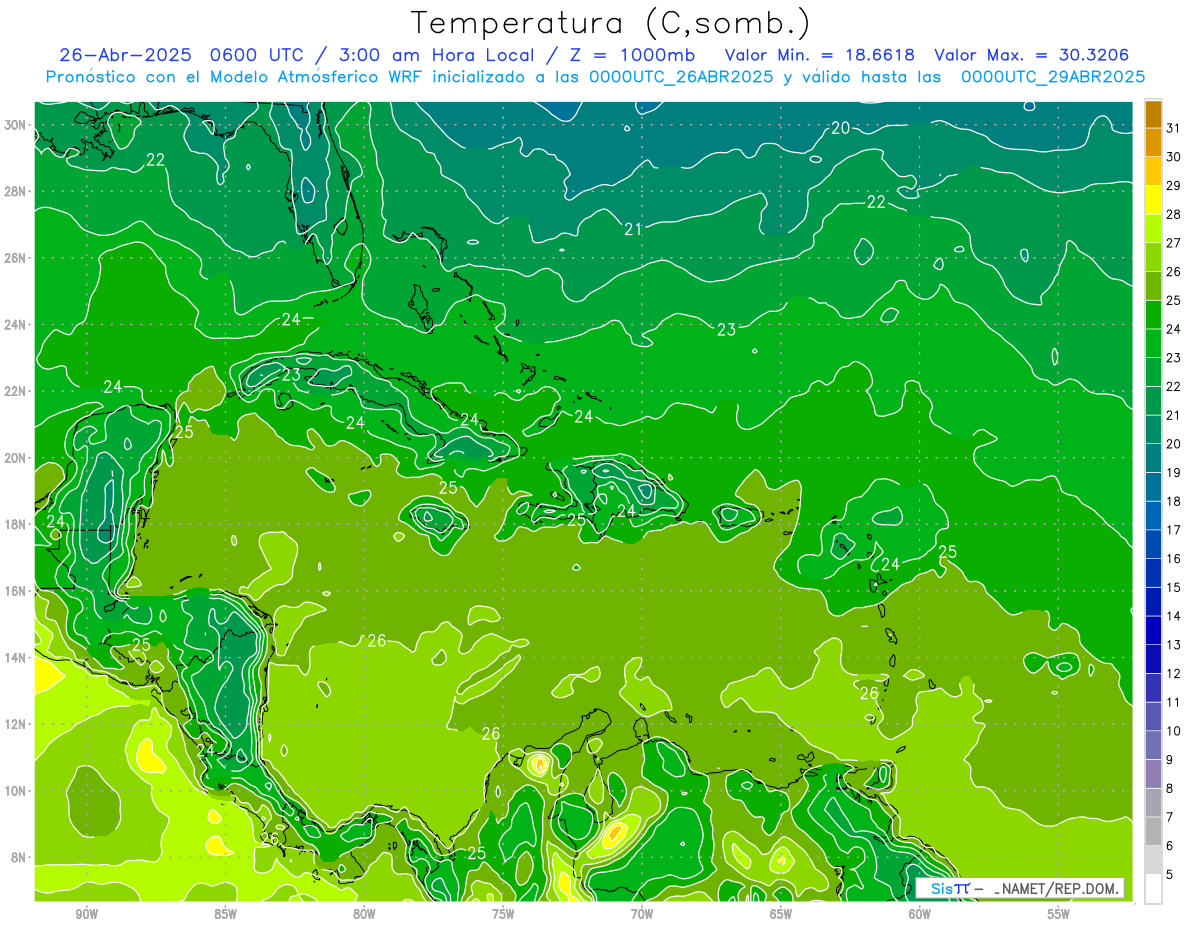Viewport: 1200px width, 927px height.
Task: Click the legend scale number 12
Action: click(x=1174, y=673)
